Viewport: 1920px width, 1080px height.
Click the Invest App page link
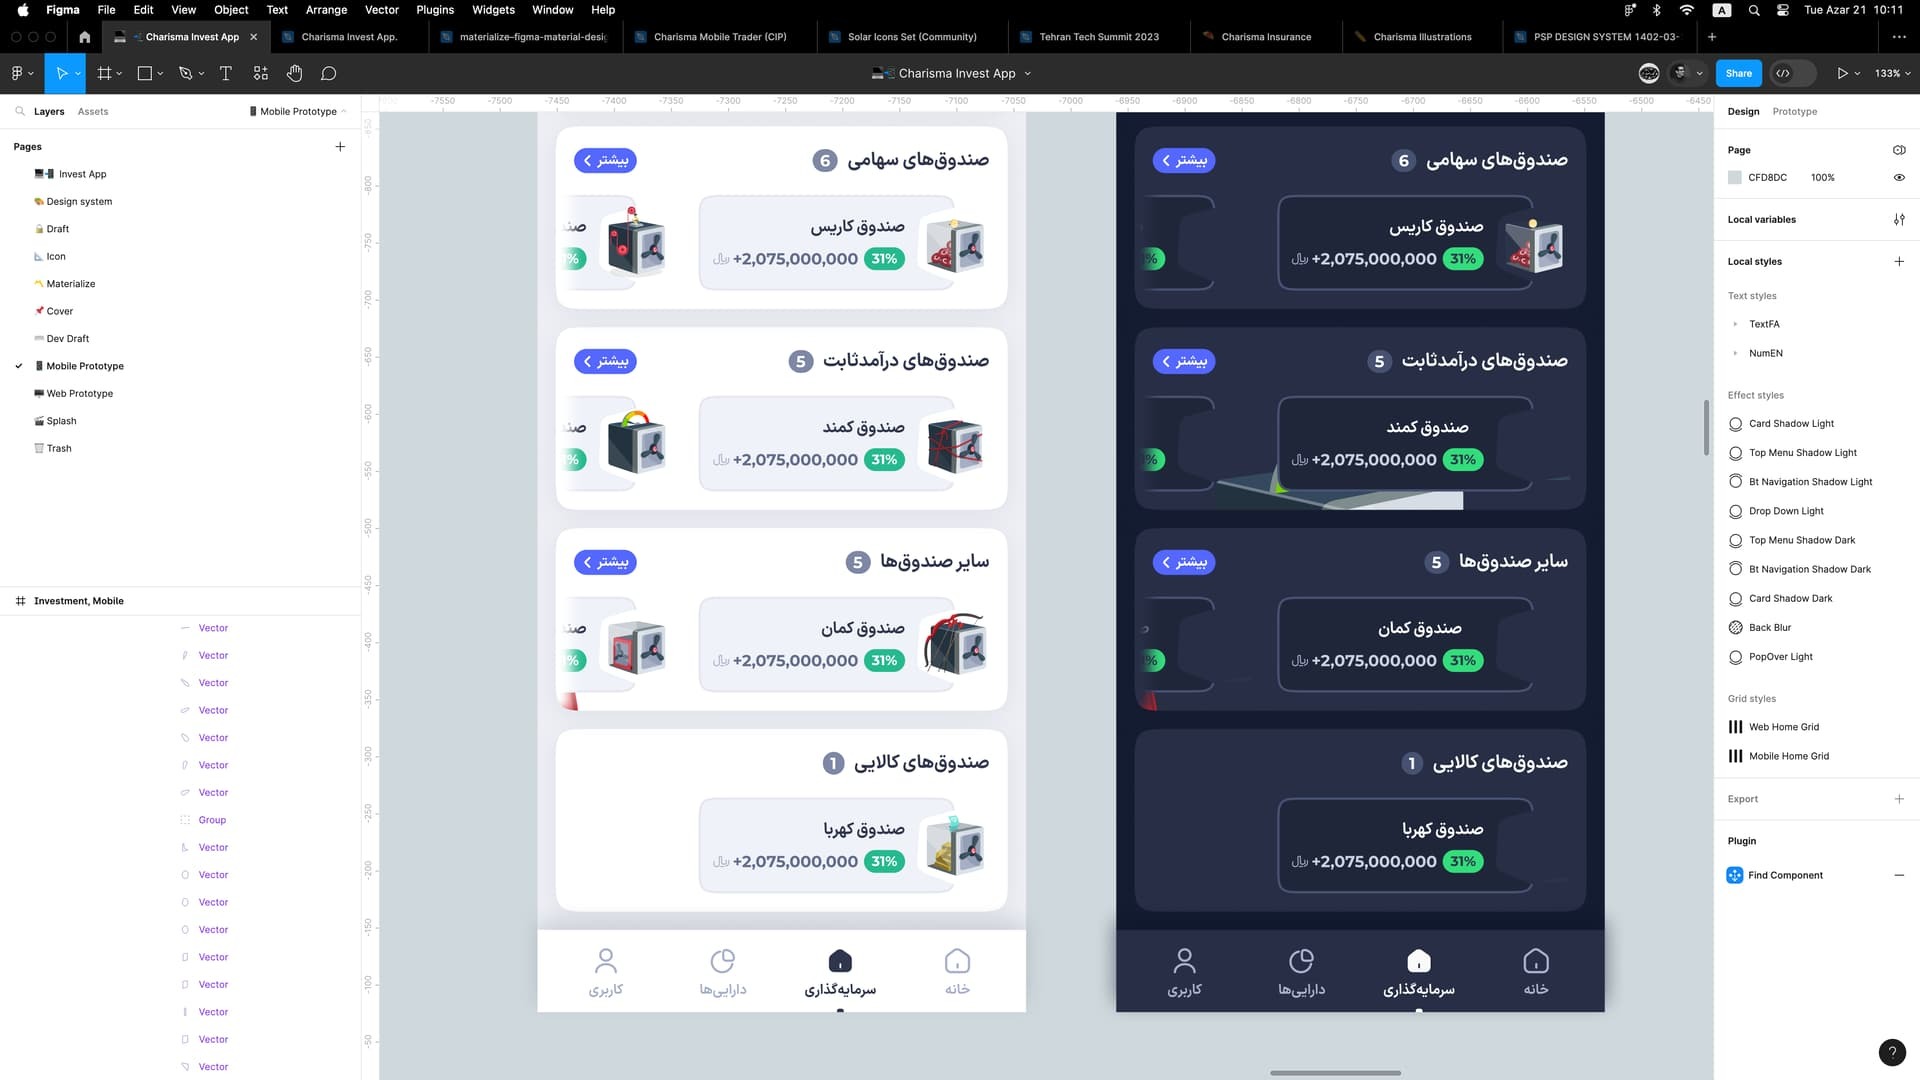click(80, 174)
